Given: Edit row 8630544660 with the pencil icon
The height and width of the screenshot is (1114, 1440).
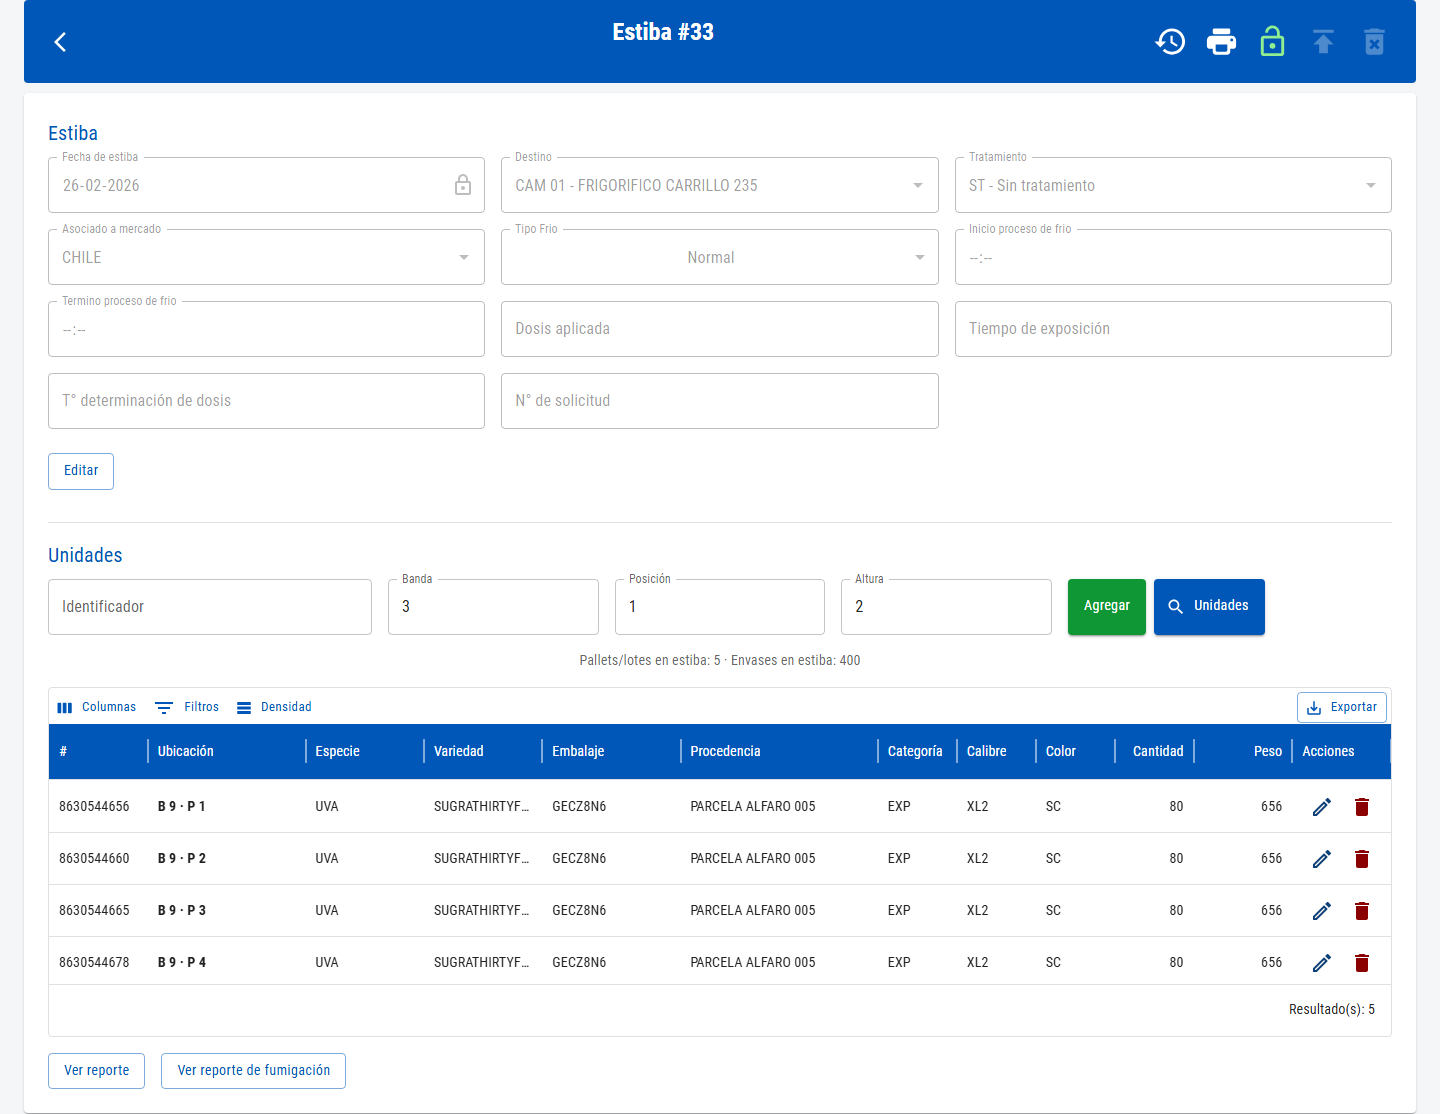Looking at the screenshot, I should 1322,859.
